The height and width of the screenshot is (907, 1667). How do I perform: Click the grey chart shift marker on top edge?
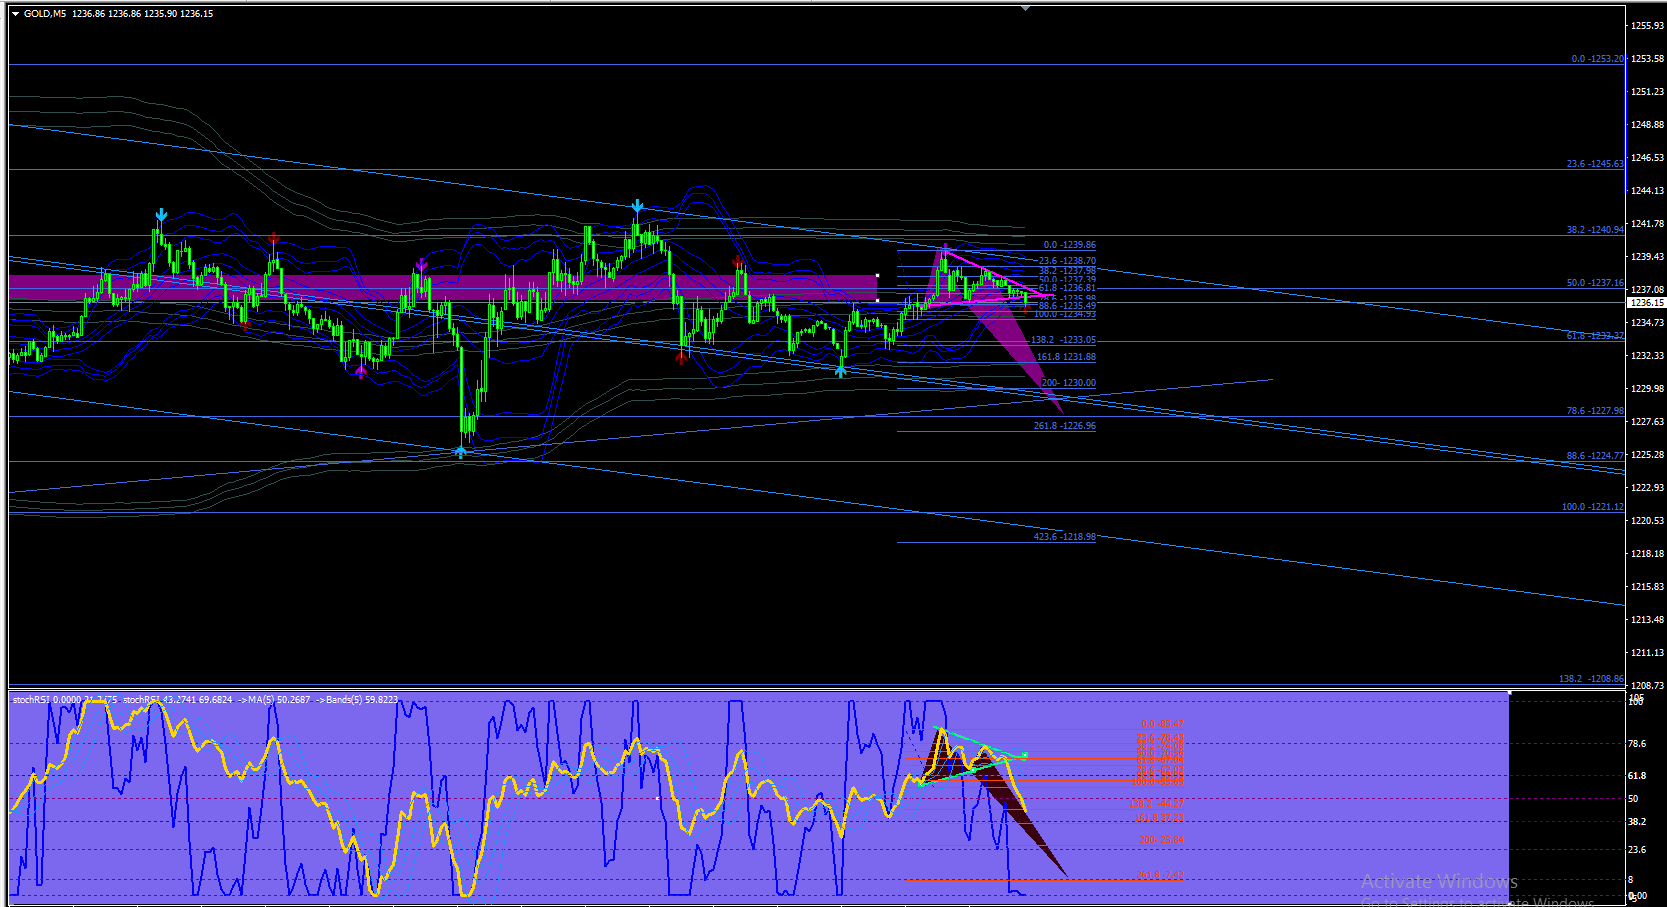click(1025, 8)
